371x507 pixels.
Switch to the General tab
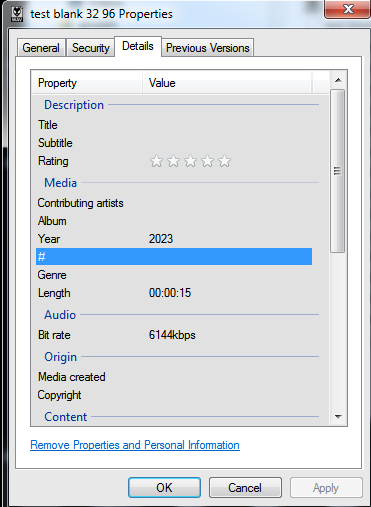(x=41, y=48)
